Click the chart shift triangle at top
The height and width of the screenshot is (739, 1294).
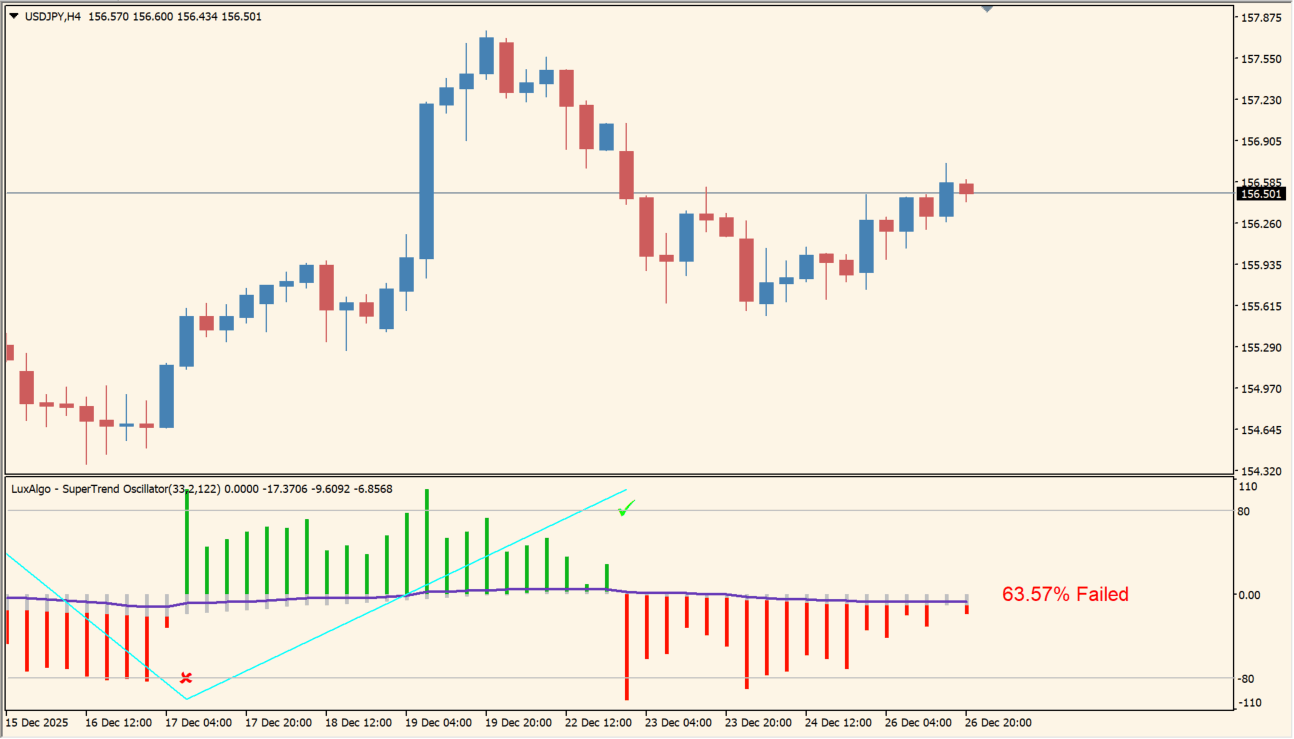(x=987, y=9)
